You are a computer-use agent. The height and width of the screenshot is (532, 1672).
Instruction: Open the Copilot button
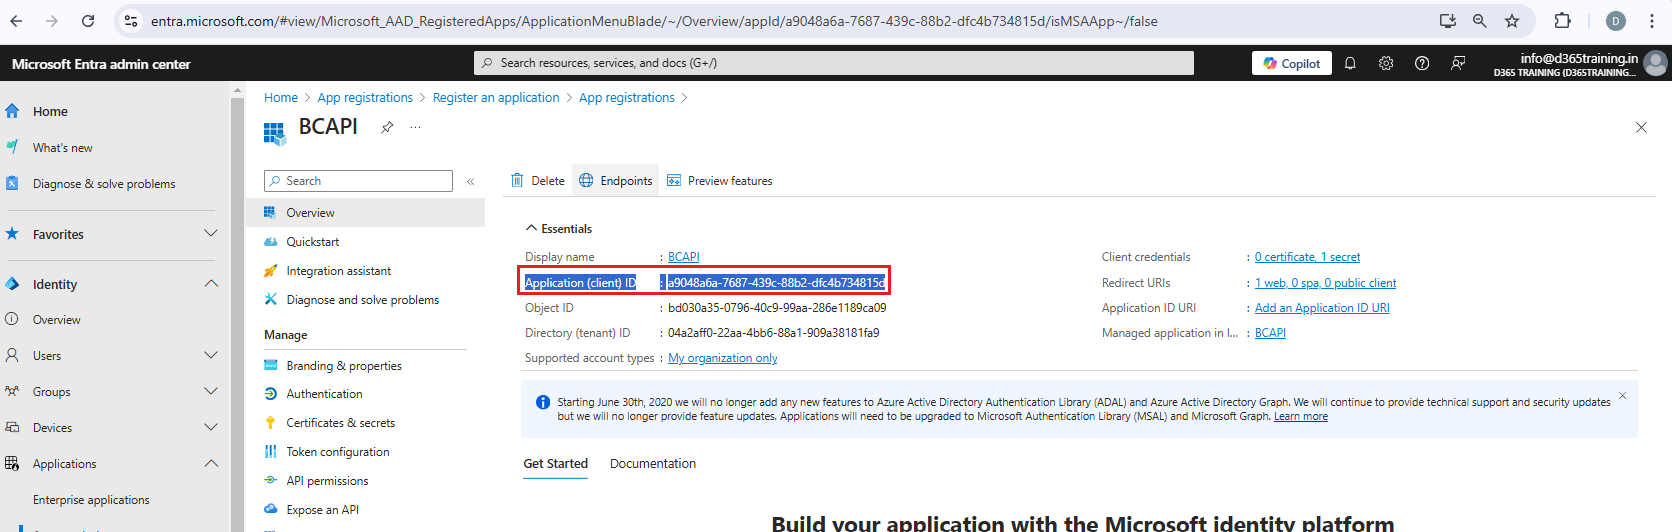pos(1291,63)
